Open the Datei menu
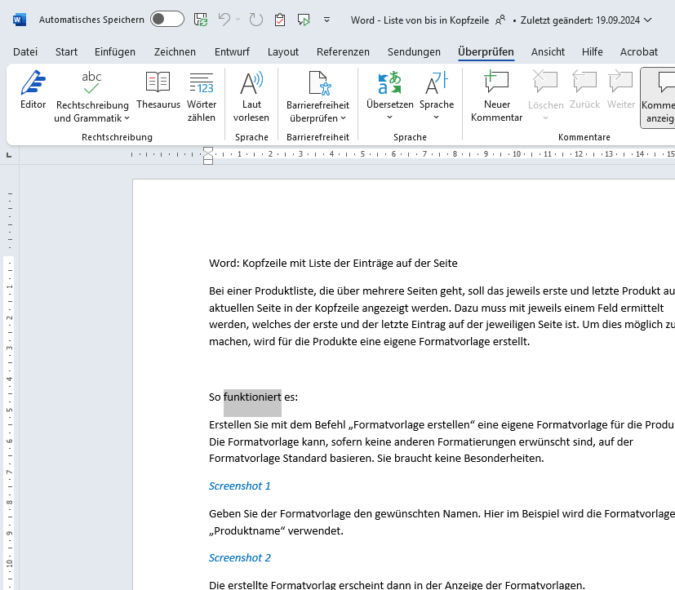This screenshot has height=590, width=675. coord(25,52)
